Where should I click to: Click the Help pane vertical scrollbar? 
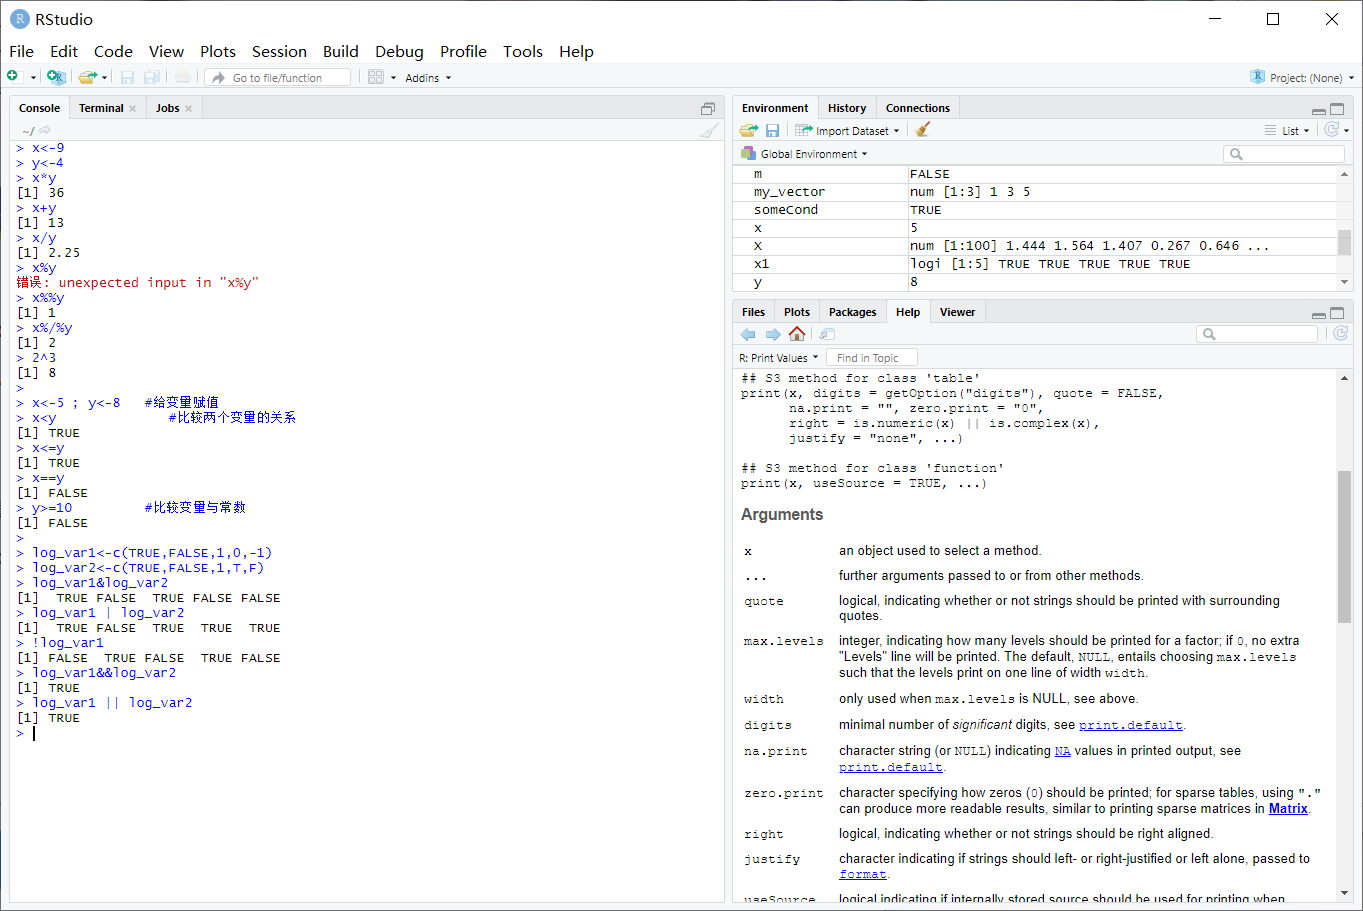[1344, 546]
